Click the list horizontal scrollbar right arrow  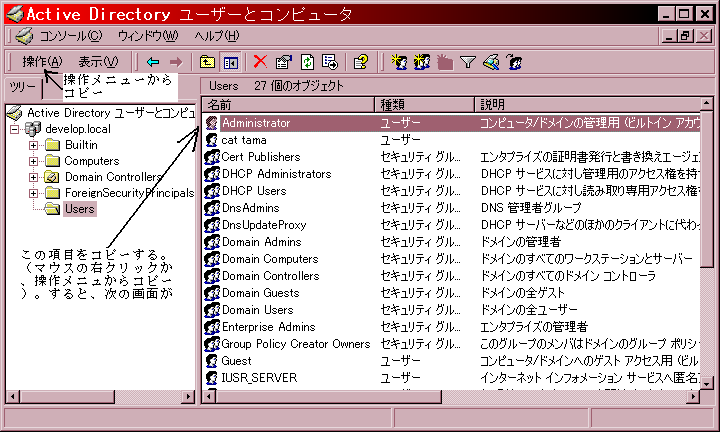pos(693,396)
